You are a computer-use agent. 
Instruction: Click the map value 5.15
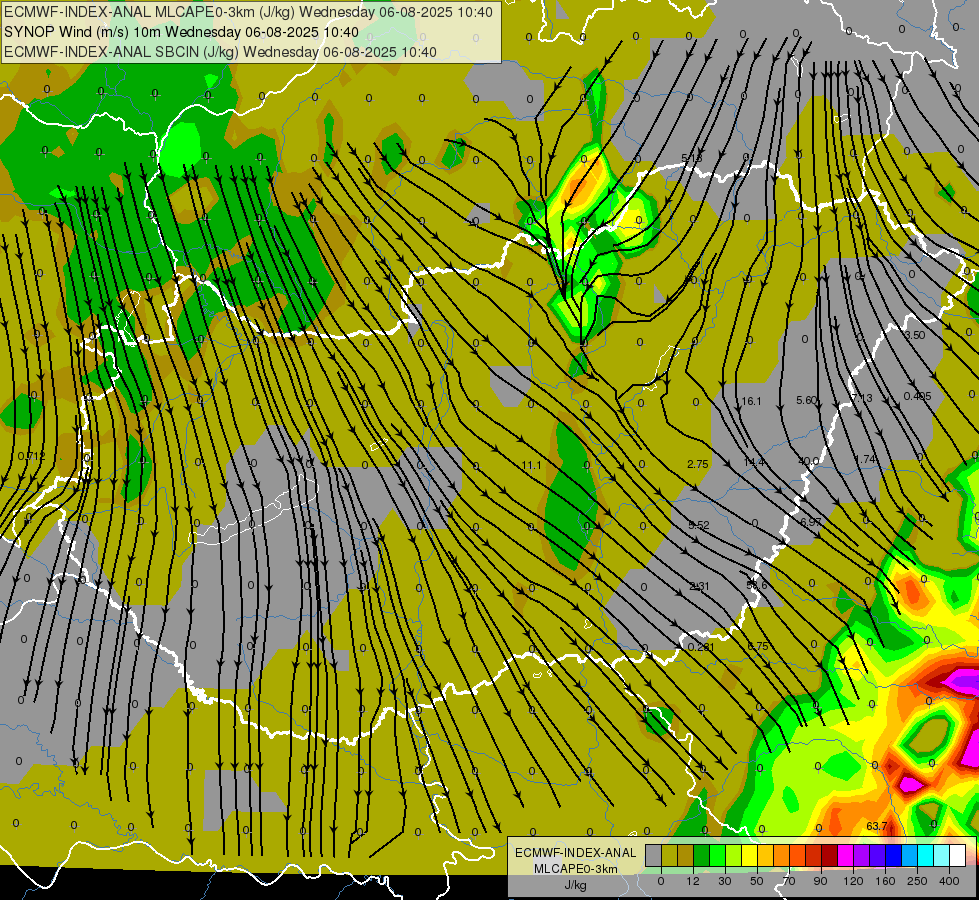692,159
